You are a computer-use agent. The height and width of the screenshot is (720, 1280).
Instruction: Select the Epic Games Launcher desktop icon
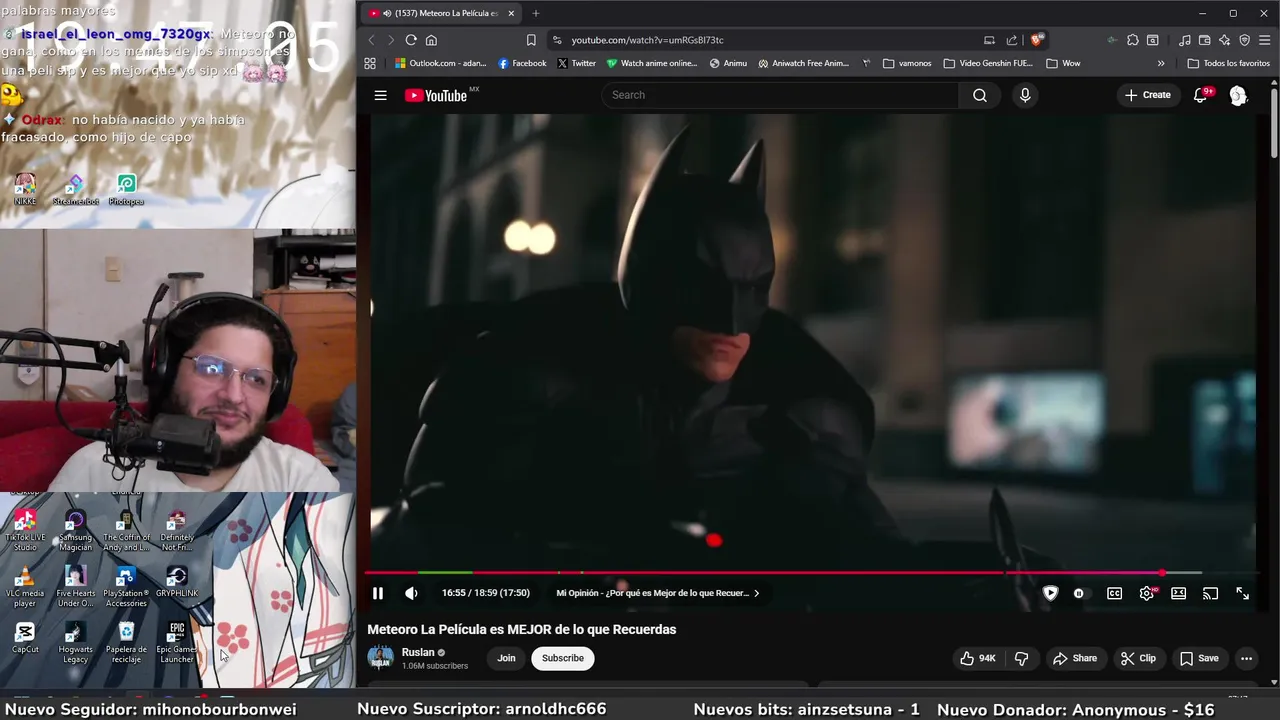point(177,643)
